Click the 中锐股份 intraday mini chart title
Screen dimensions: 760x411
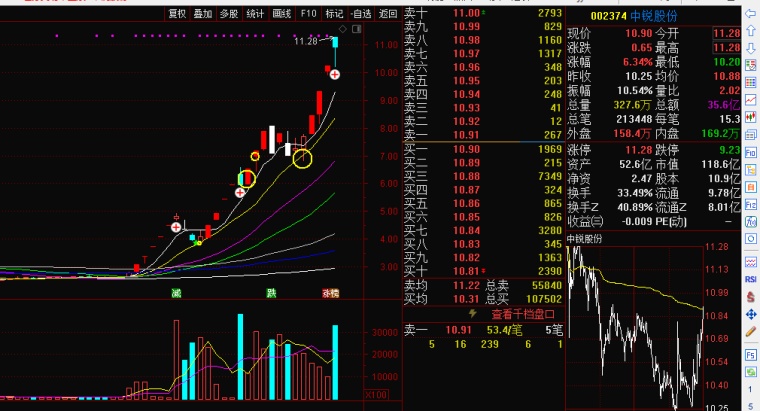click(x=584, y=239)
